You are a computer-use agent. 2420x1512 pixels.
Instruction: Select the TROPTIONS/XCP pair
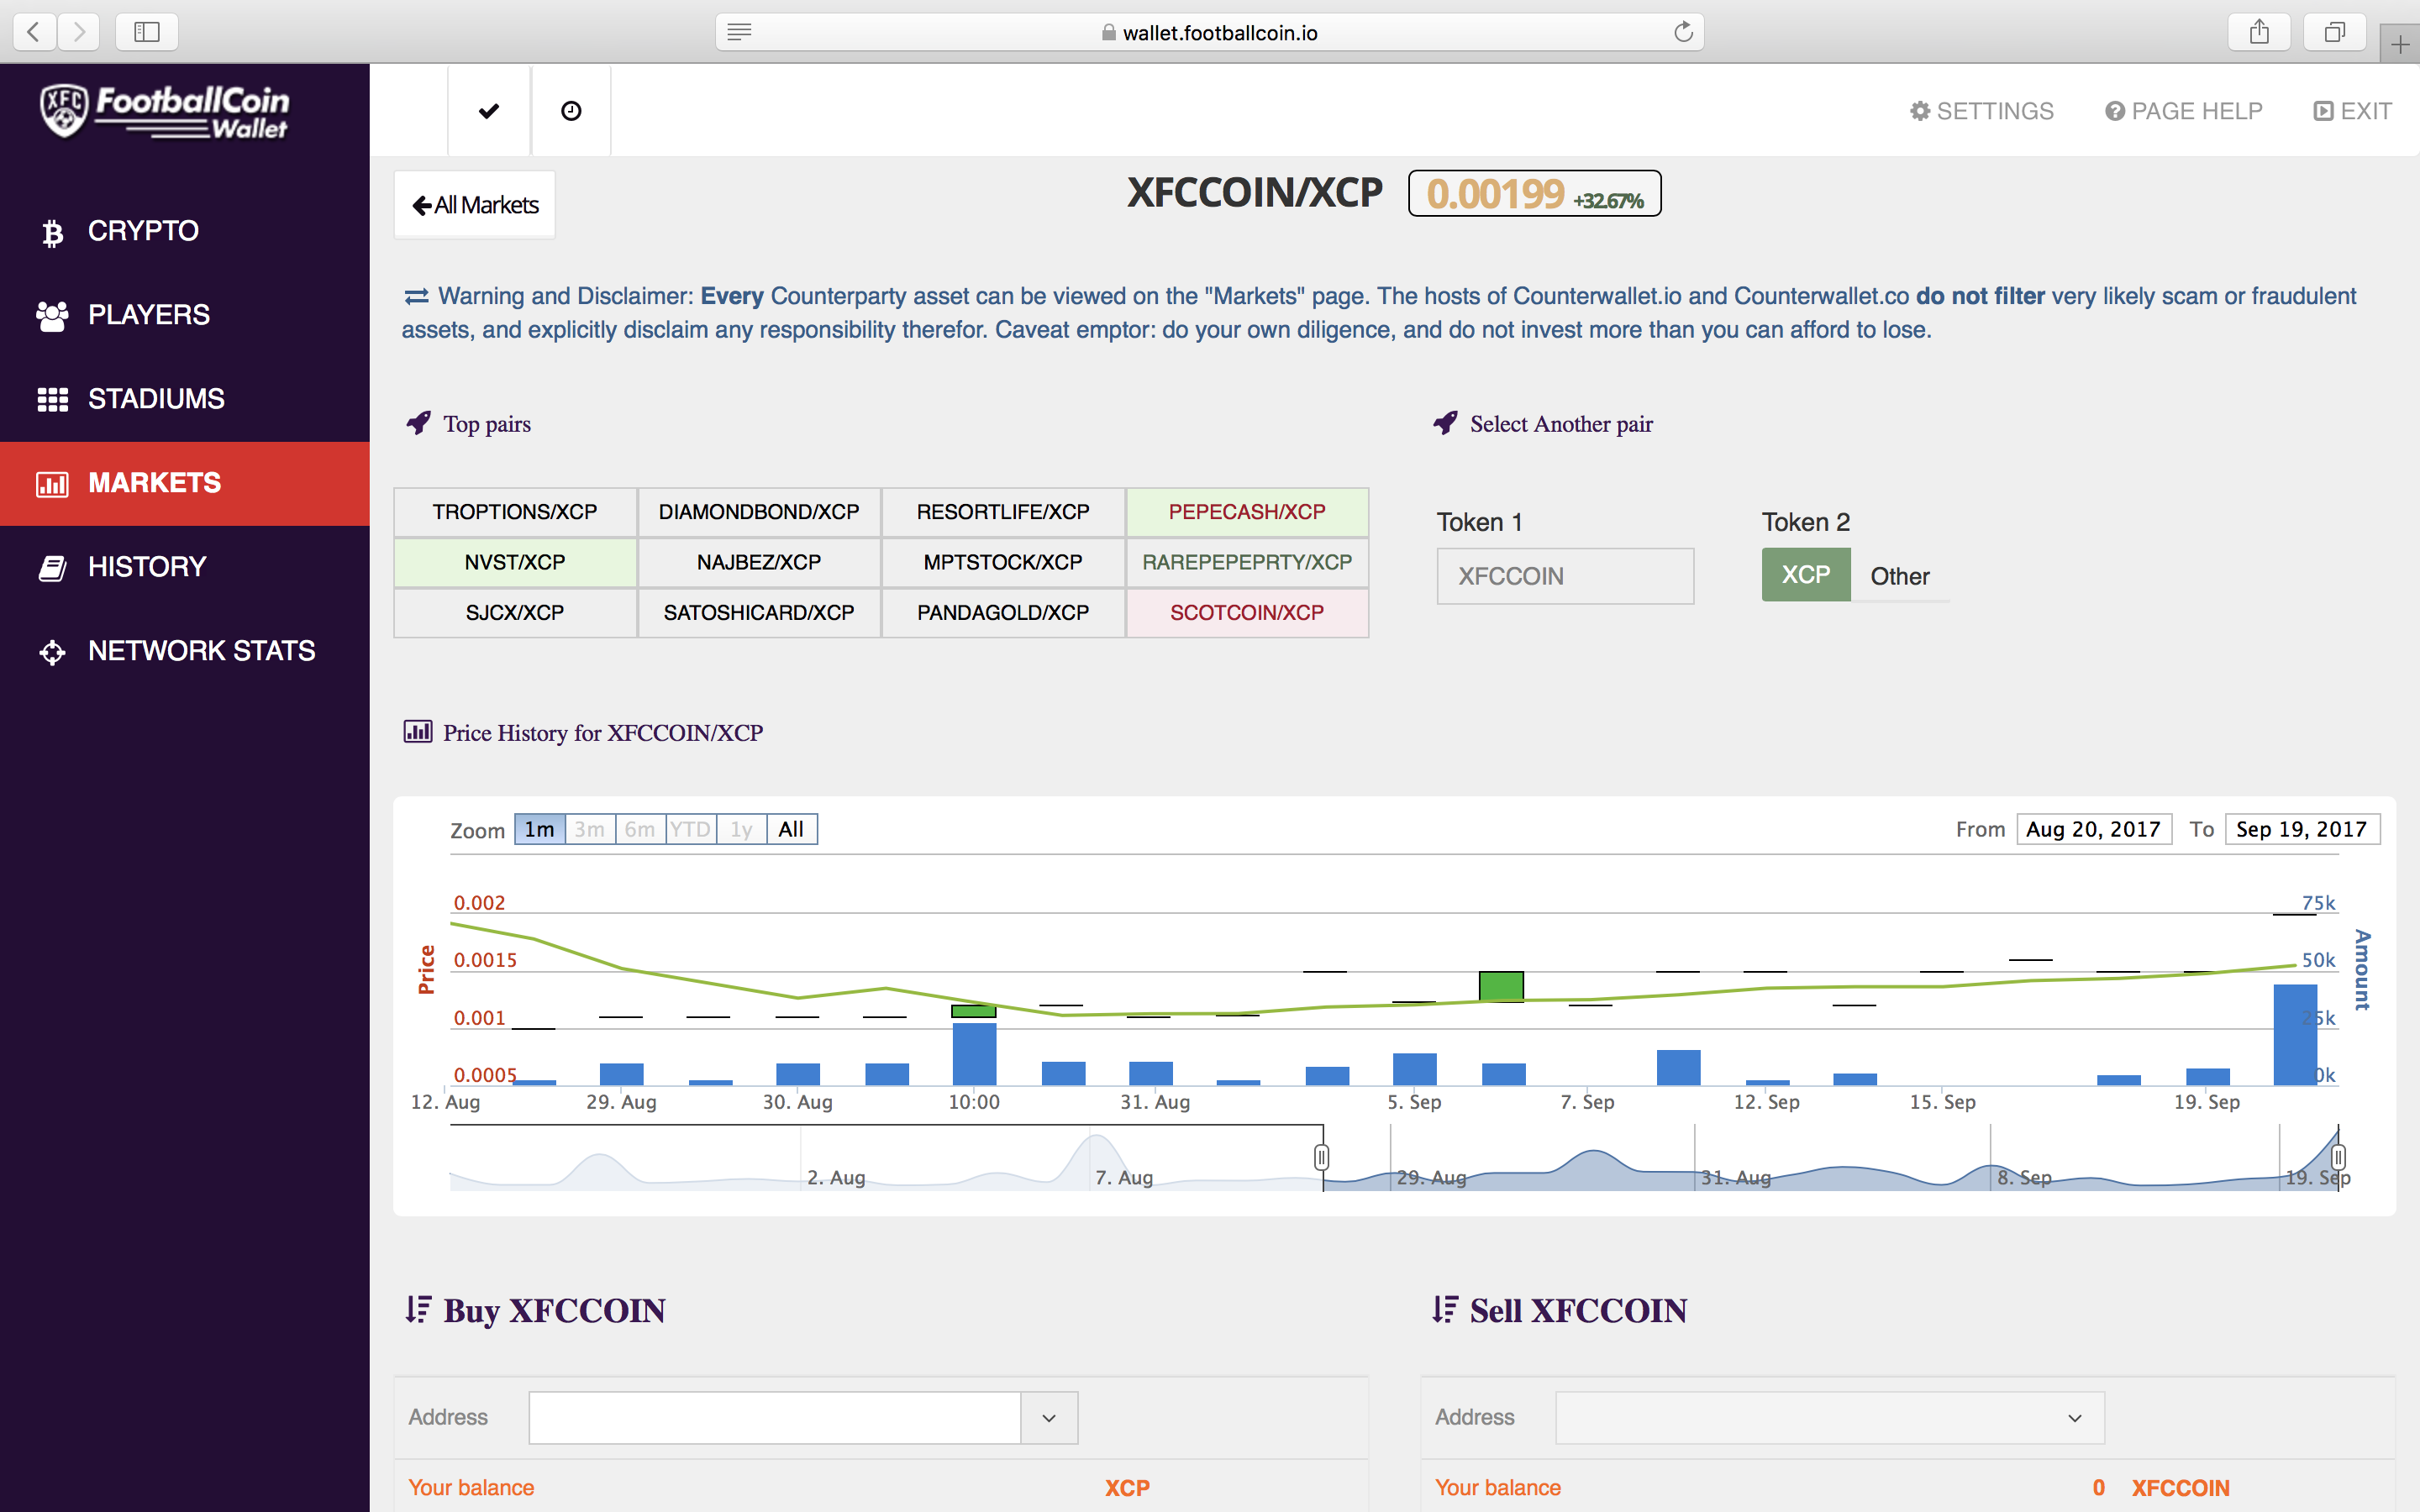(x=515, y=512)
